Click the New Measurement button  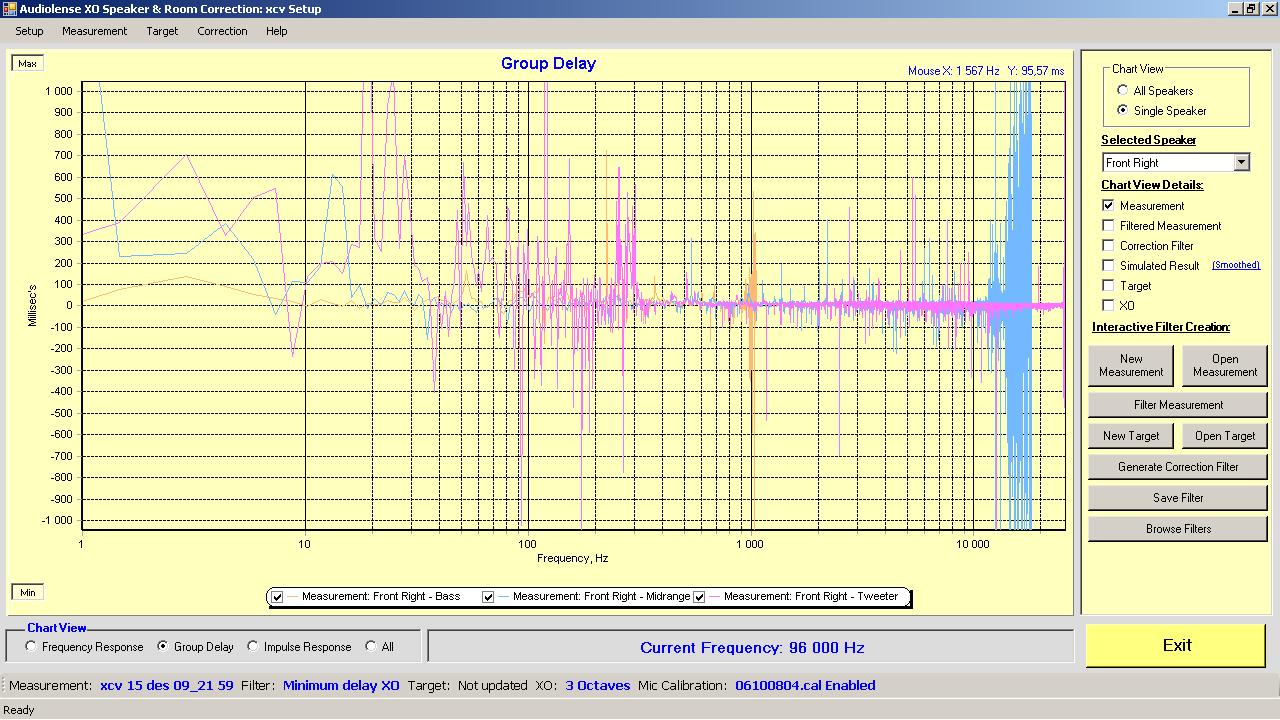pos(1131,365)
